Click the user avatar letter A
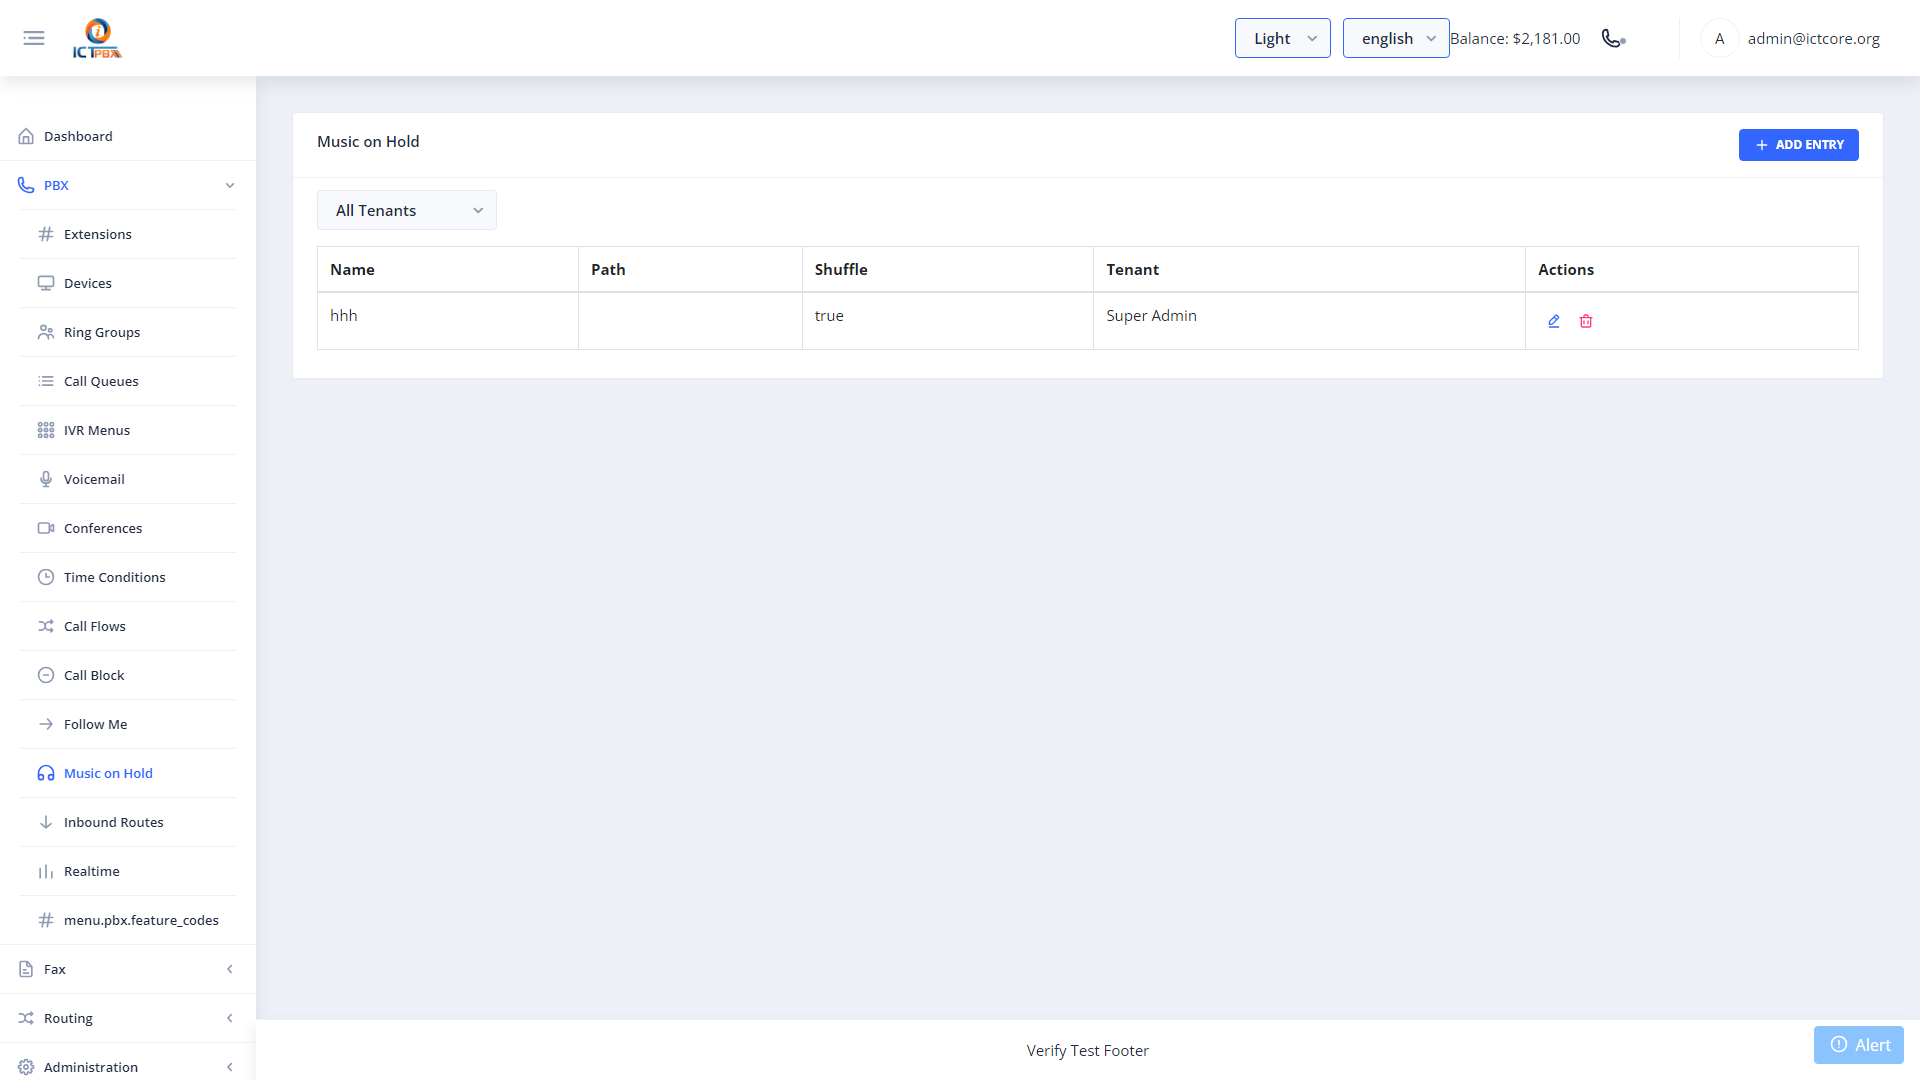Viewport: 1920px width, 1080px height. click(x=1719, y=38)
